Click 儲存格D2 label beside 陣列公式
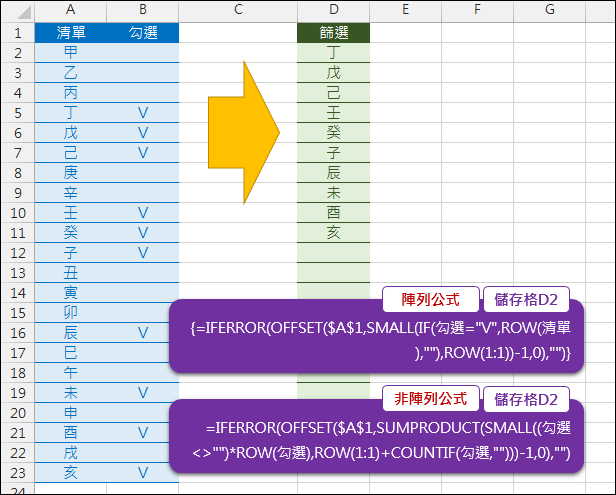The width and height of the screenshot is (616, 495). point(526,300)
